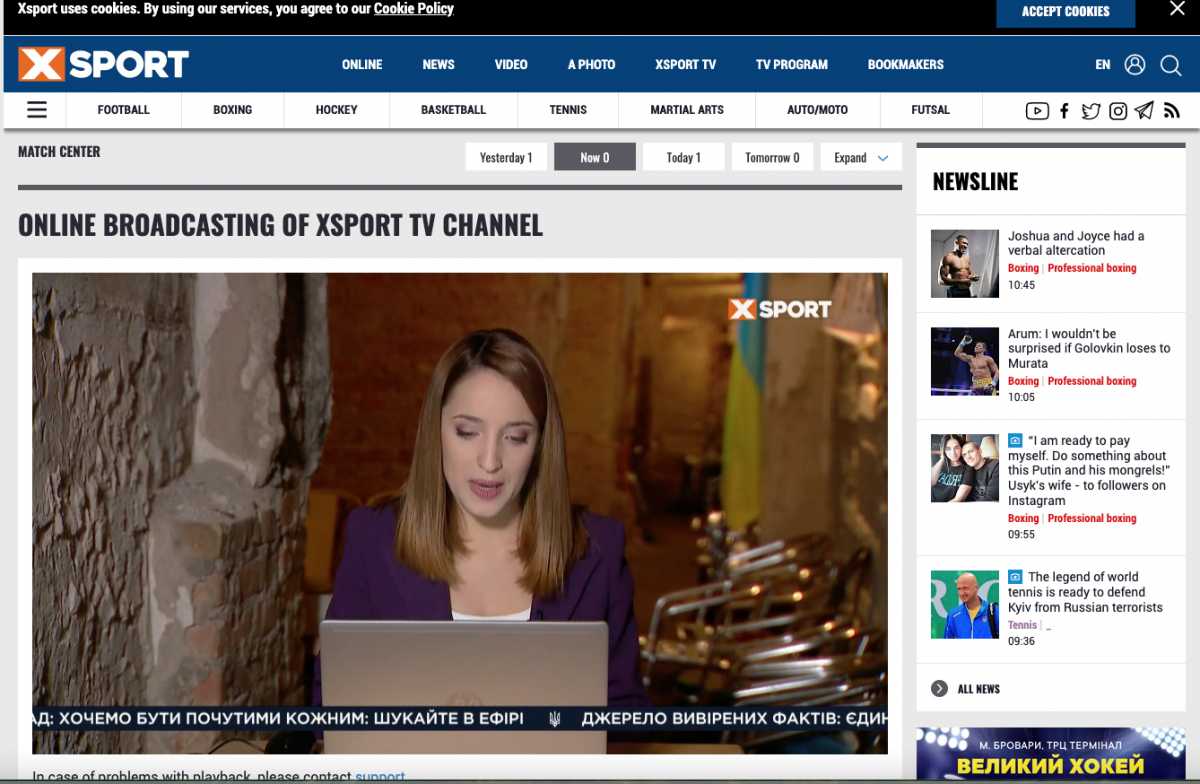The image size is (1200, 784).
Task: Switch language using the EN selector
Action: [x=1103, y=64]
